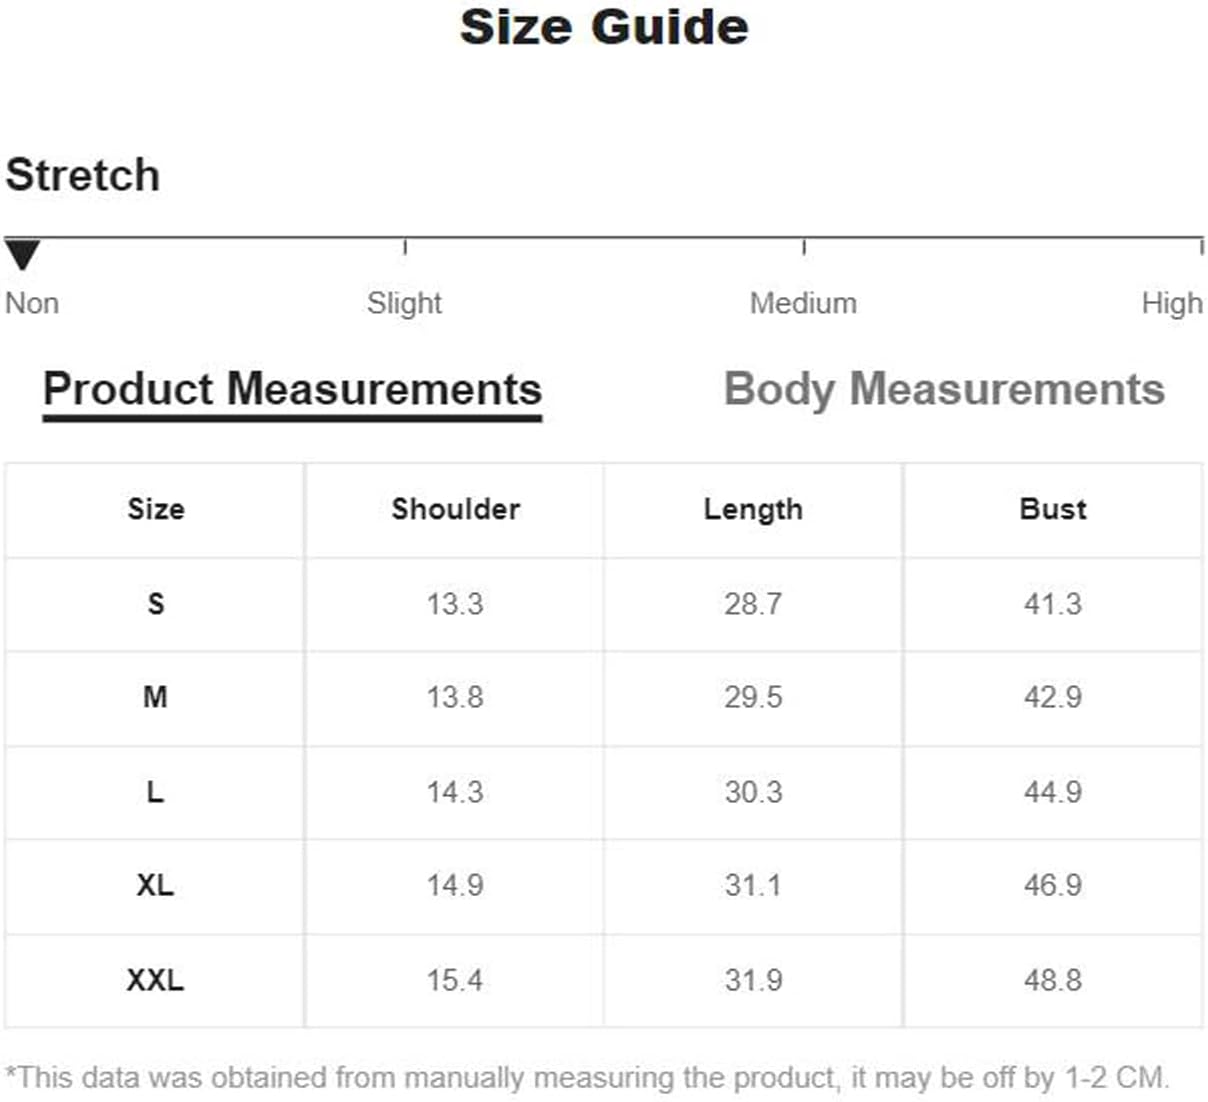Image resolution: width=1208 pixels, height=1102 pixels.
Task: Click the High stretch label
Action: pyautogui.click(x=1172, y=303)
